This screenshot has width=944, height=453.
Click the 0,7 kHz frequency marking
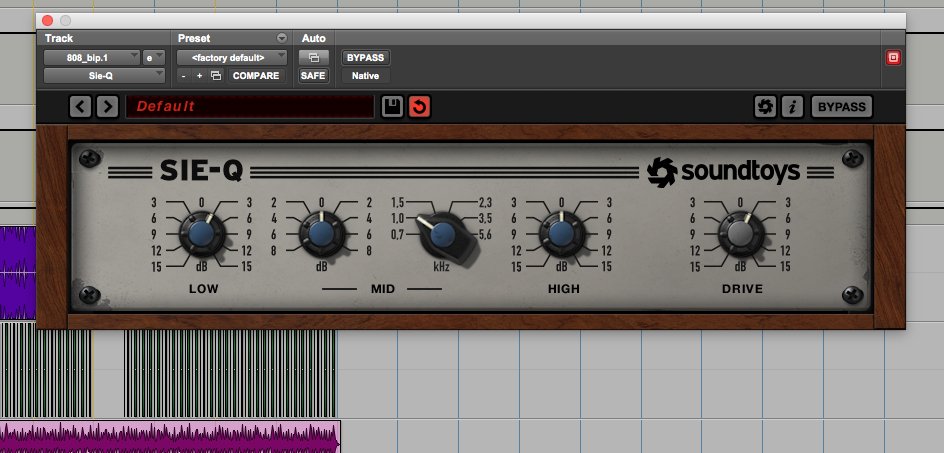pyautogui.click(x=397, y=235)
